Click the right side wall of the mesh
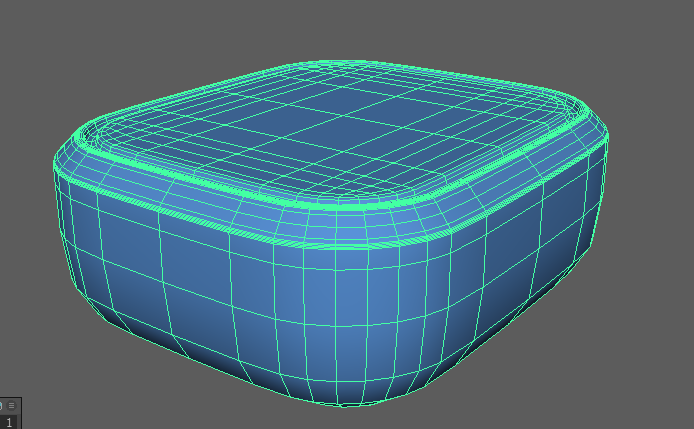This screenshot has height=429, width=694. pyautogui.click(x=520, y=240)
